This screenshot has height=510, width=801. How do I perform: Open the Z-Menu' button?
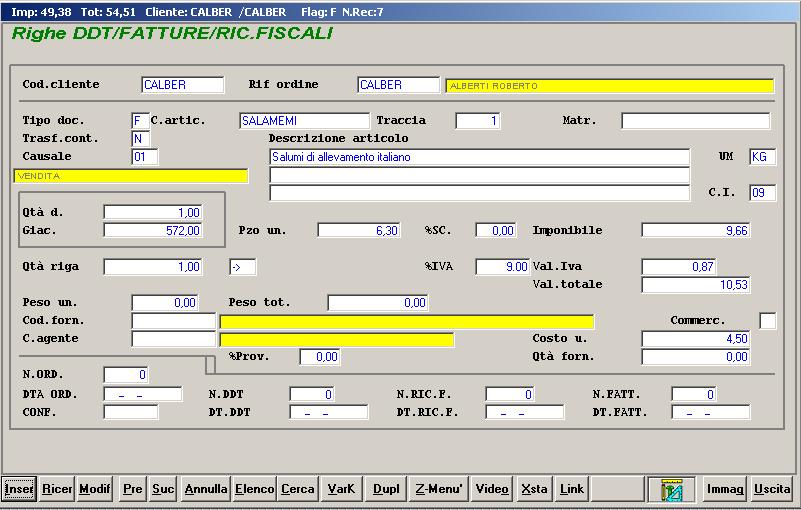pyautogui.click(x=439, y=489)
